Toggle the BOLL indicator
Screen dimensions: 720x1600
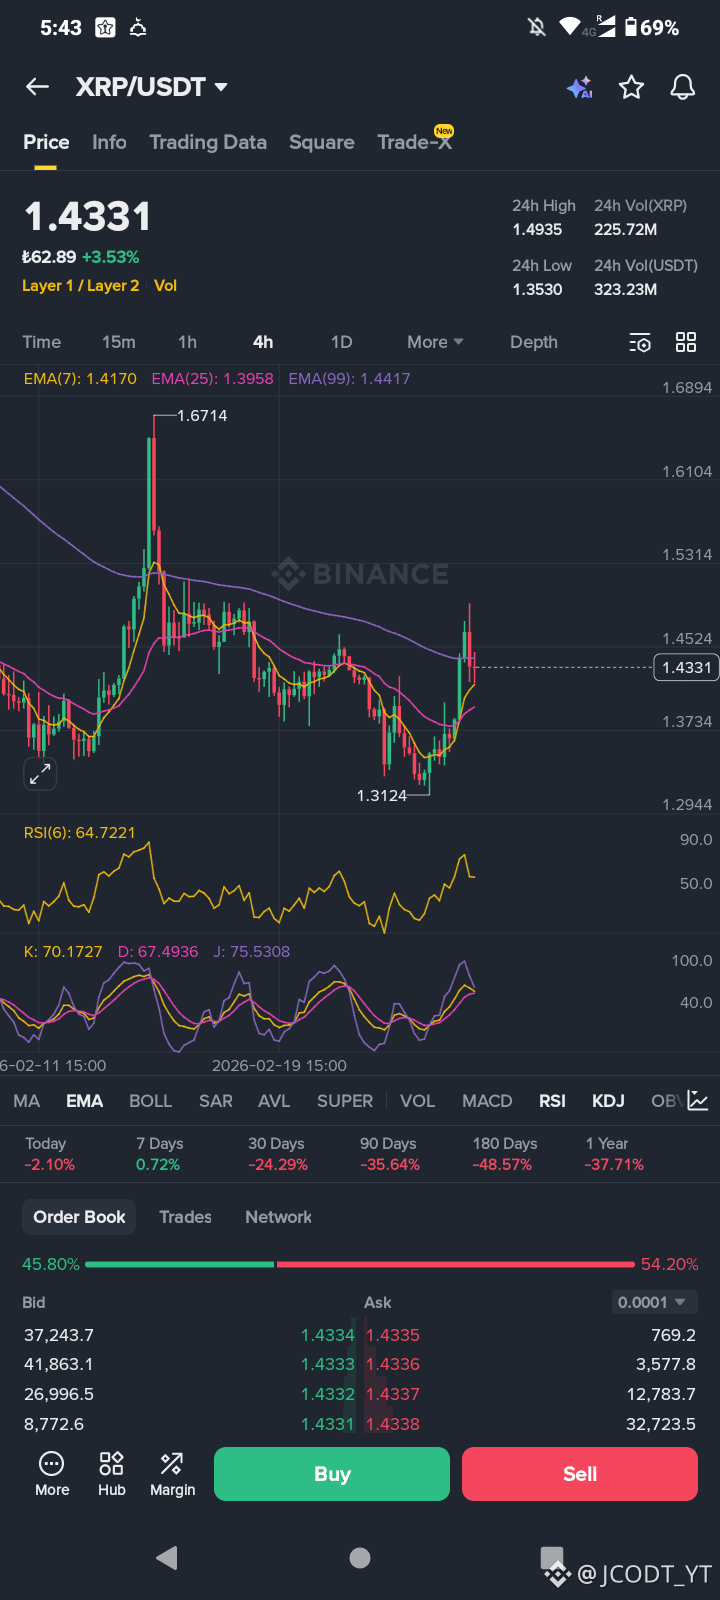coord(150,1101)
